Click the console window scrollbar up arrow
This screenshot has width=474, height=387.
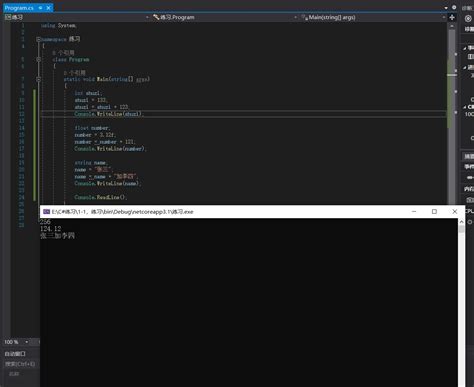click(x=461, y=222)
